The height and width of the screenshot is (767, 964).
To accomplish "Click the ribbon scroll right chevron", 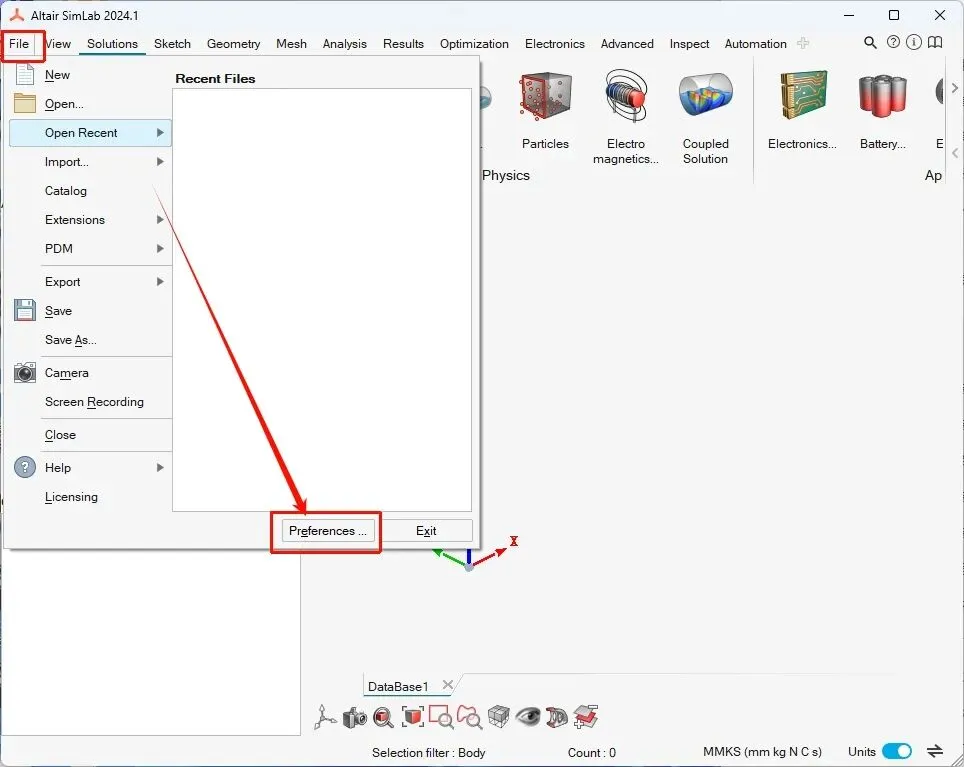I will pyautogui.click(x=954, y=88).
